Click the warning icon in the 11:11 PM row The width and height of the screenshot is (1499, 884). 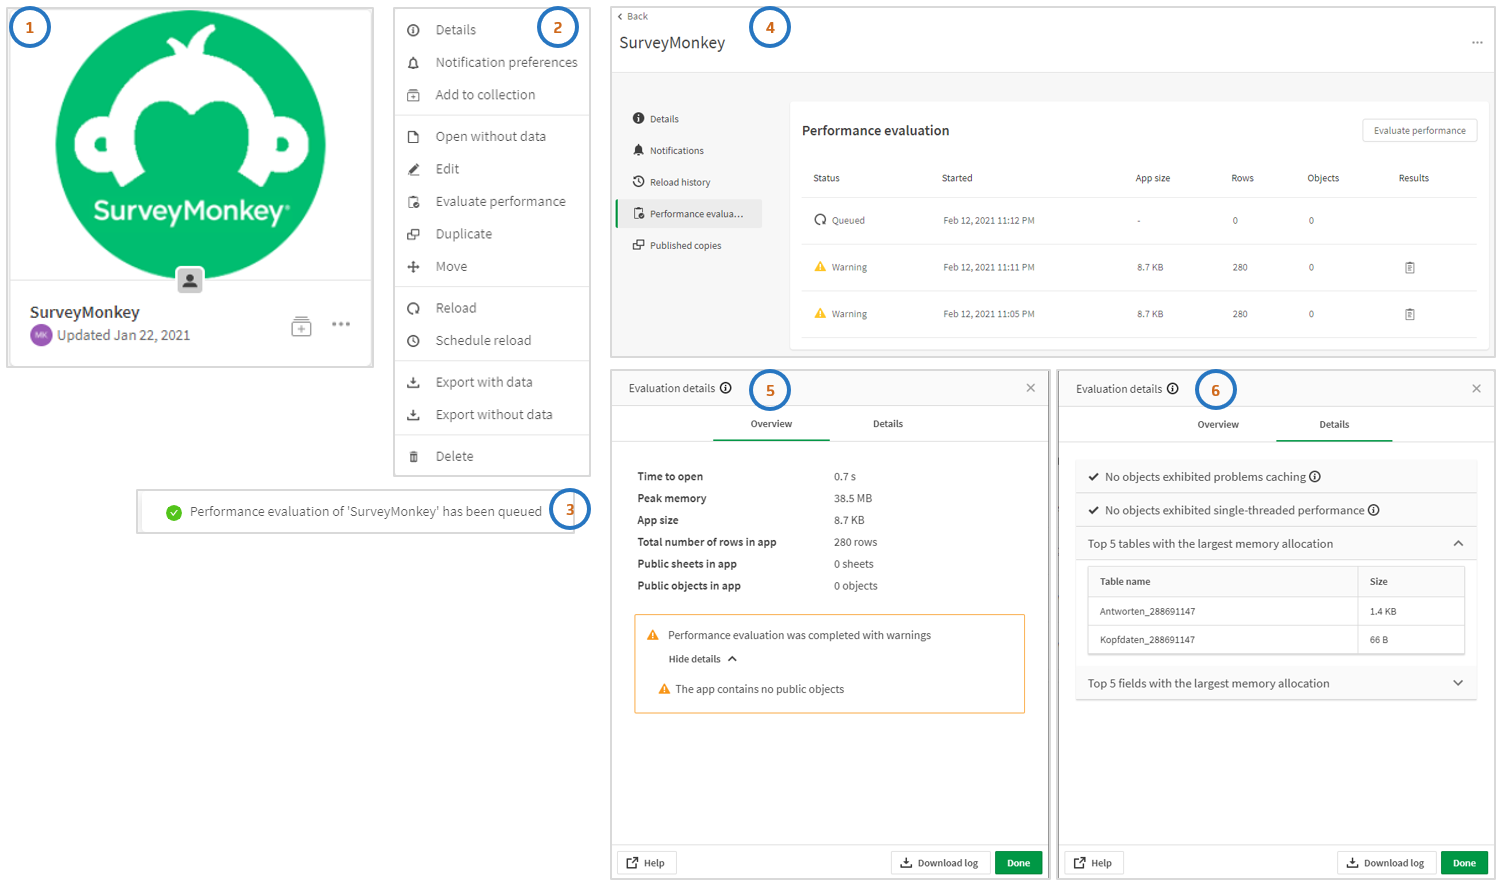point(820,267)
